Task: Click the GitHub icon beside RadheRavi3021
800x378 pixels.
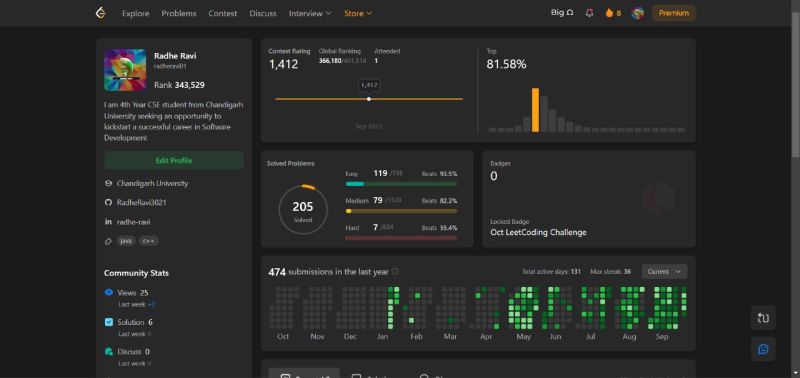Action: 108,203
